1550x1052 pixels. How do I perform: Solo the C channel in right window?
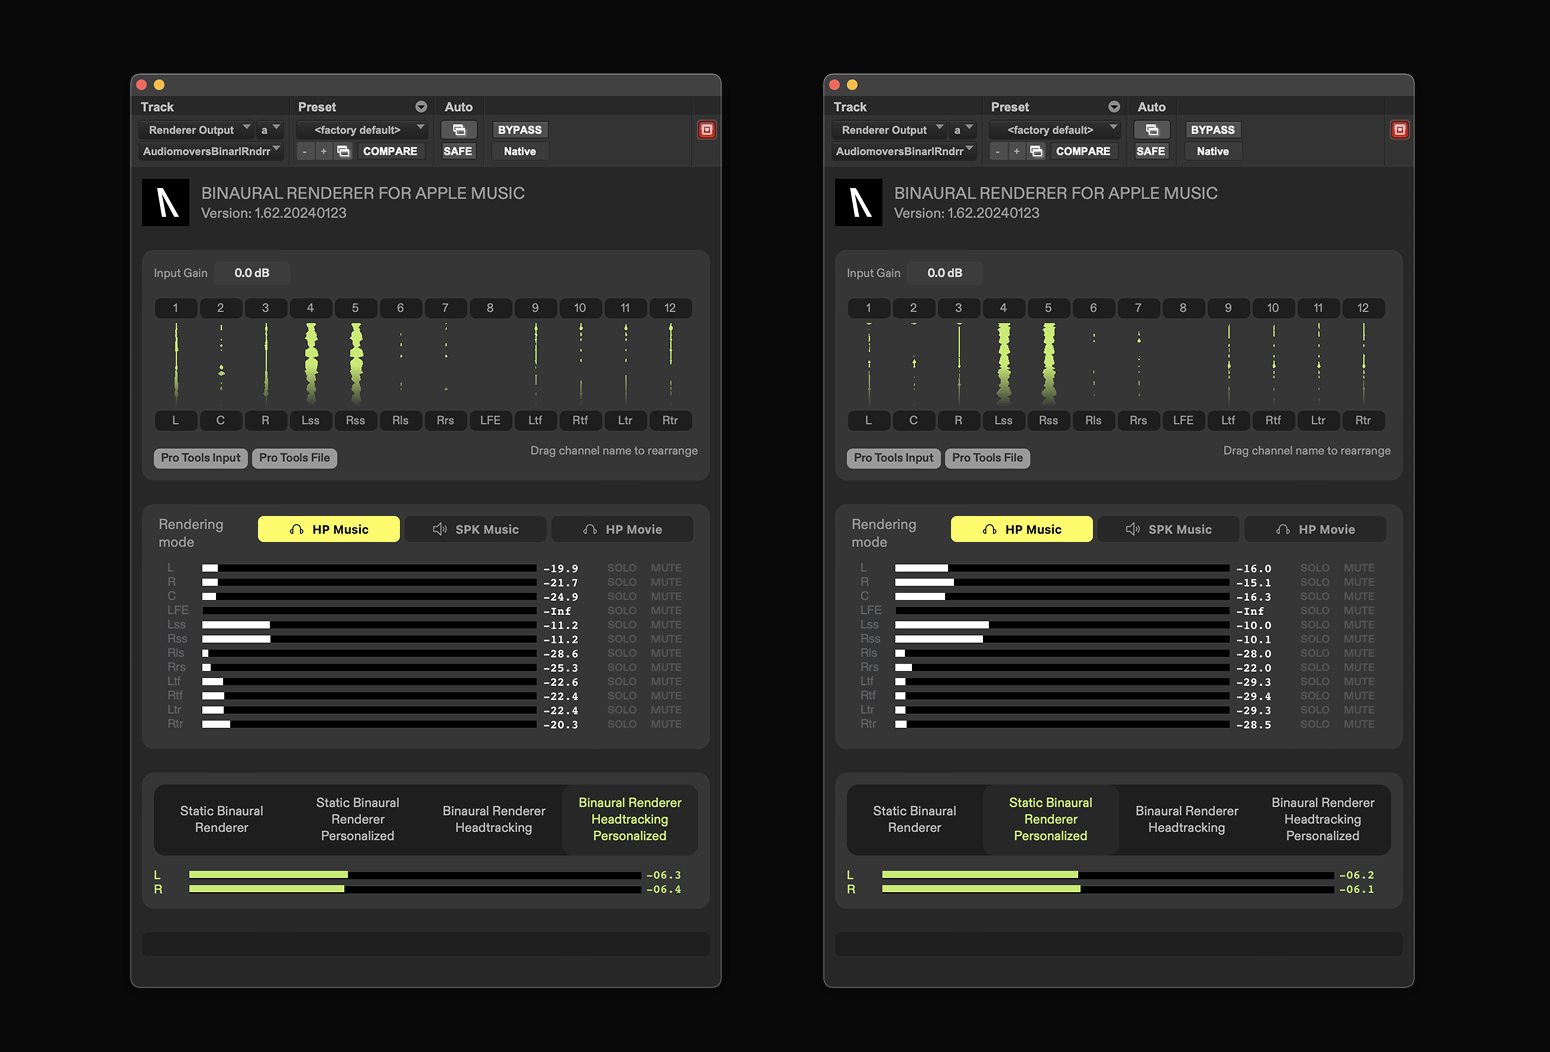click(x=1315, y=596)
